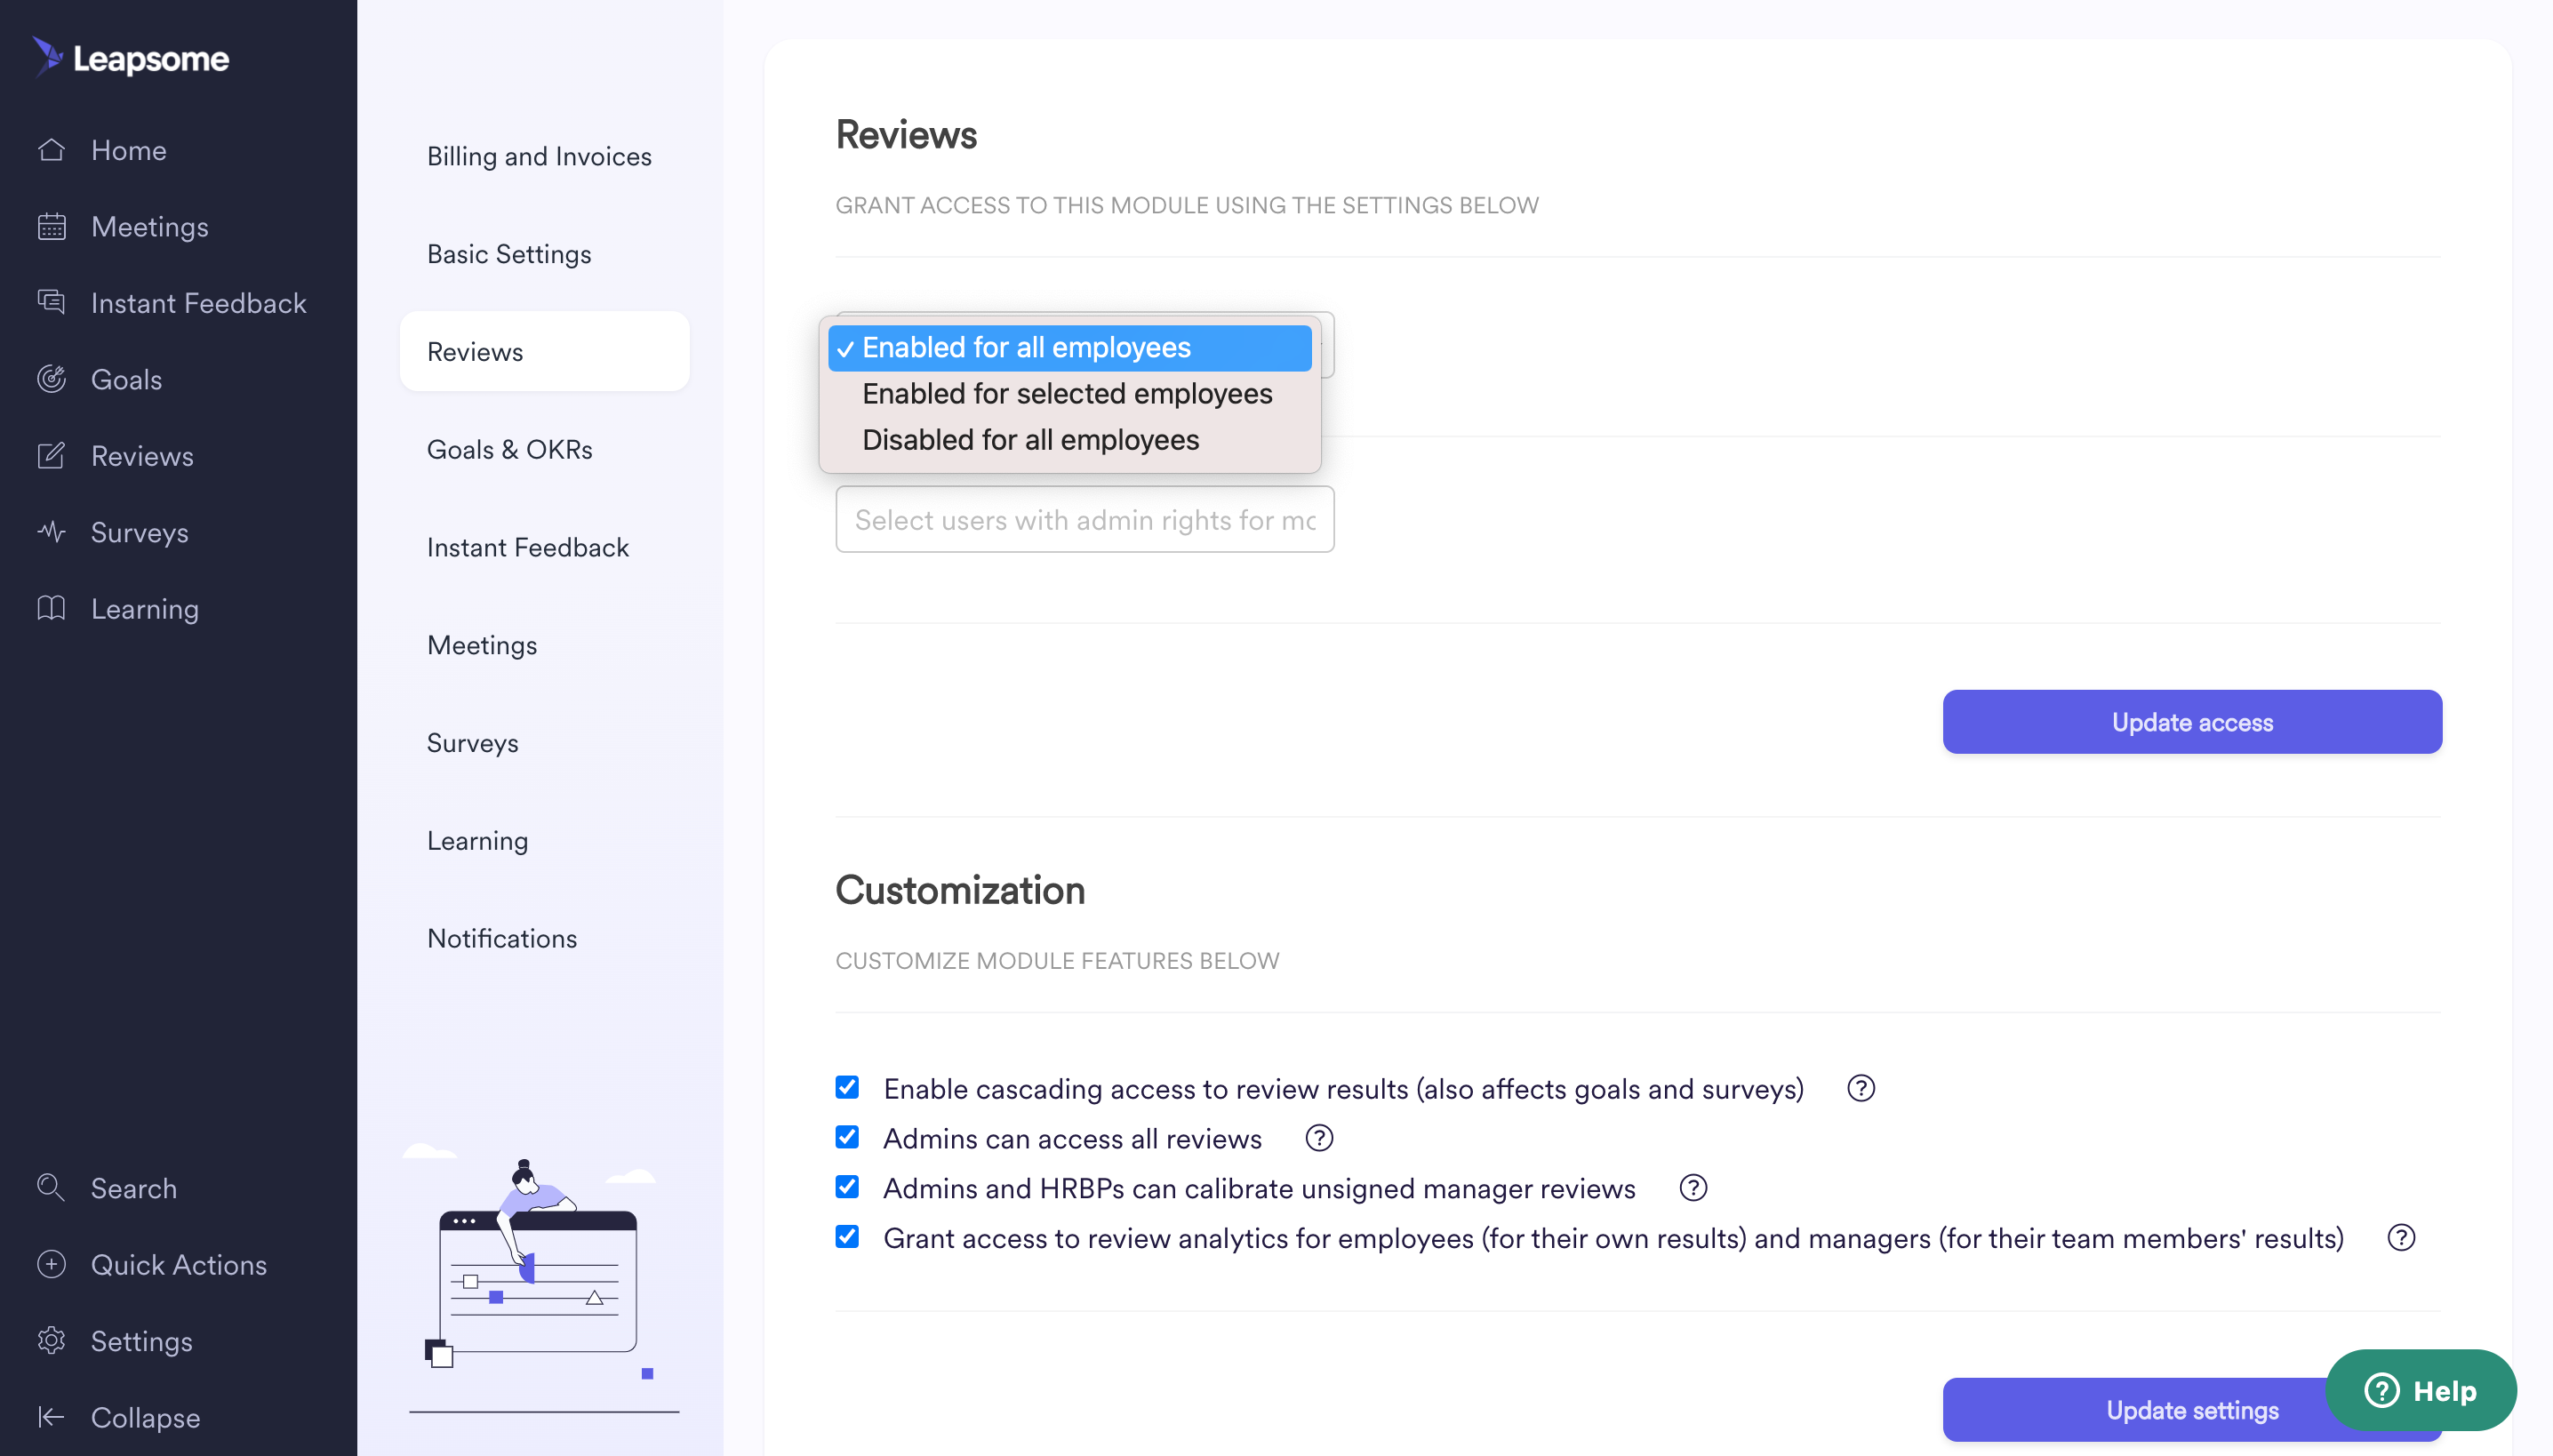The image size is (2553, 1456).
Task: Open help tooltip for Admins can access all reviews
Action: click(1319, 1138)
